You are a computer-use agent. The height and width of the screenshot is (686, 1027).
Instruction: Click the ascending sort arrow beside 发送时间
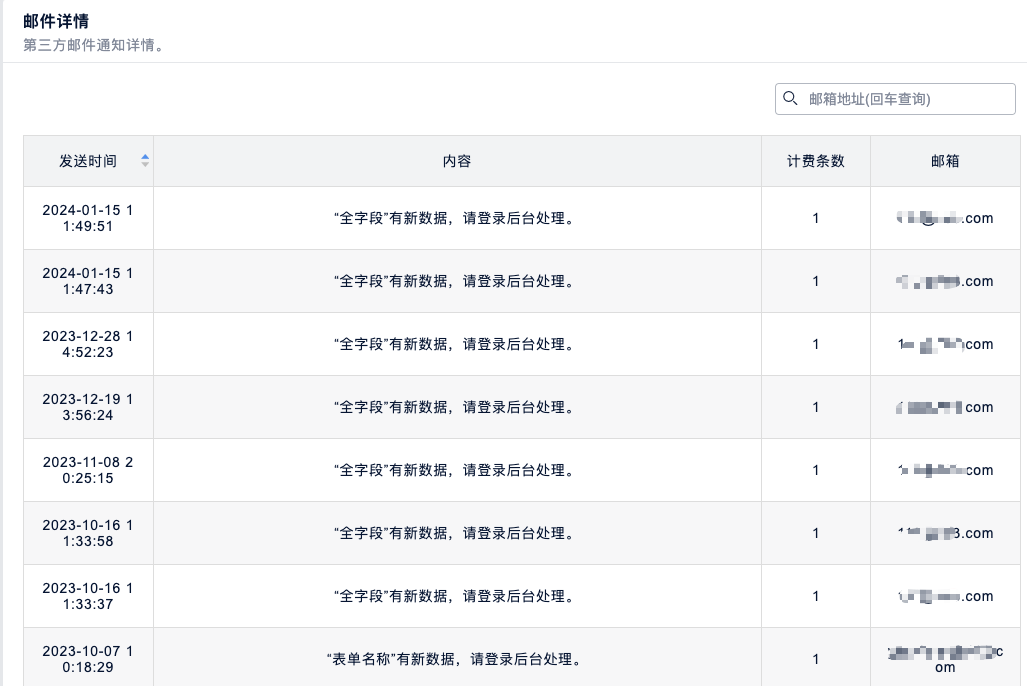click(145, 156)
